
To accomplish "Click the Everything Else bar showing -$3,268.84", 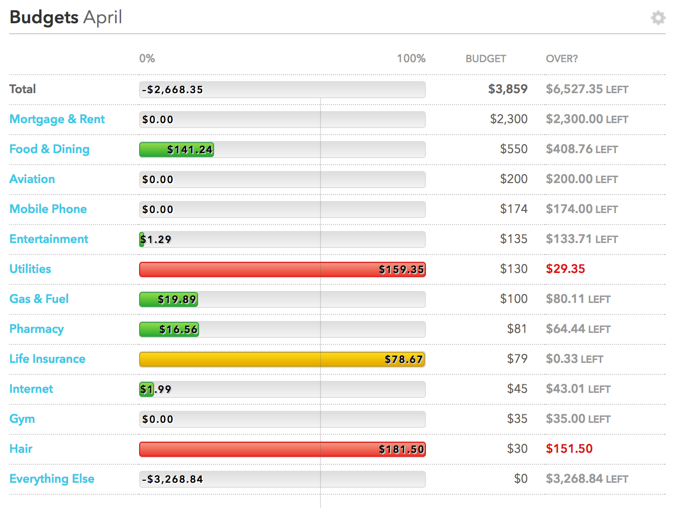I will point(282,479).
